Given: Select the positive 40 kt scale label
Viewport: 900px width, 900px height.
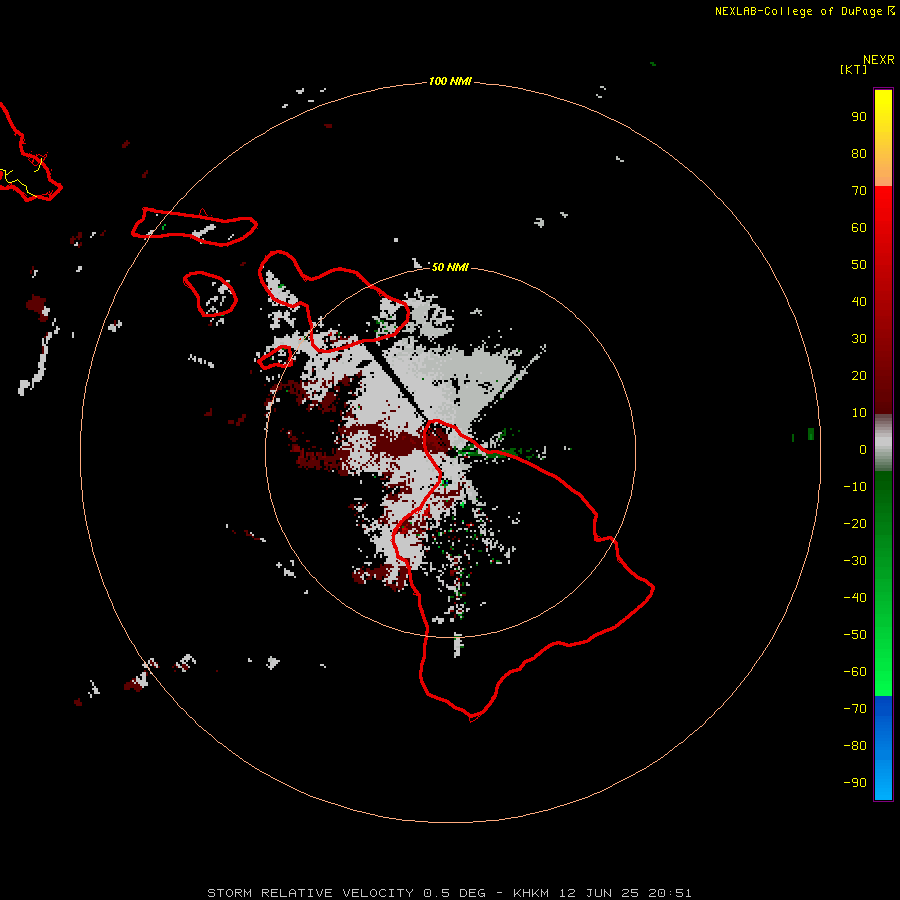Looking at the screenshot, I should click(859, 301).
